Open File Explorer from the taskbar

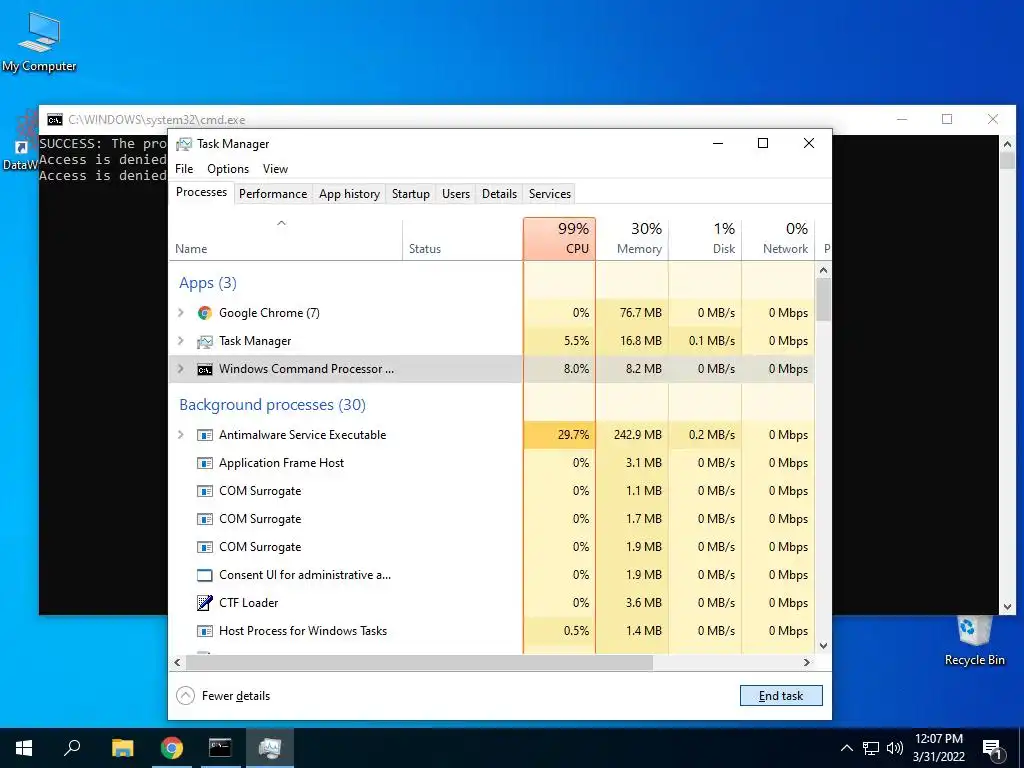(x=122, y=748)
